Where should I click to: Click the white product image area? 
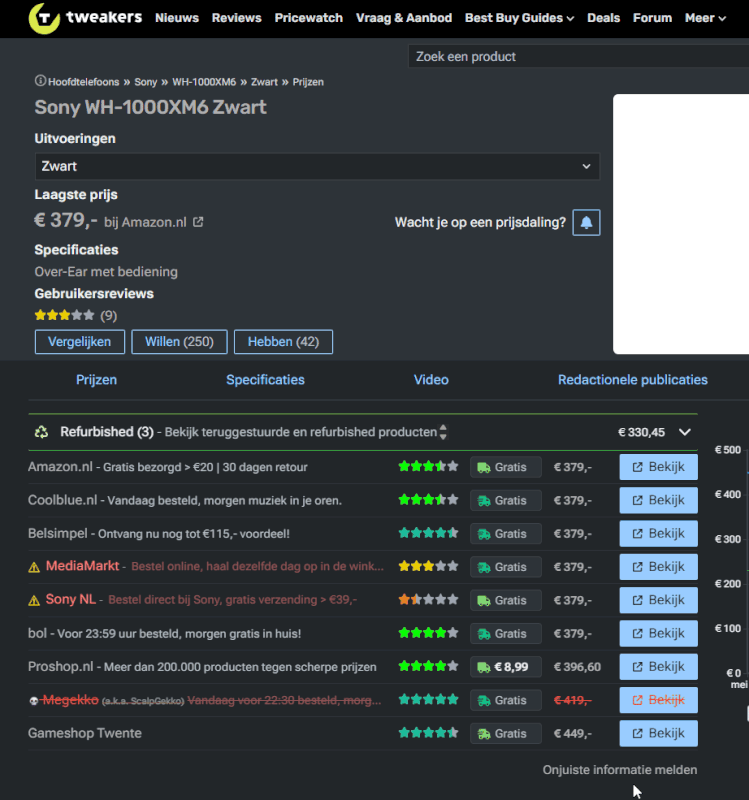tap(681, 224)
